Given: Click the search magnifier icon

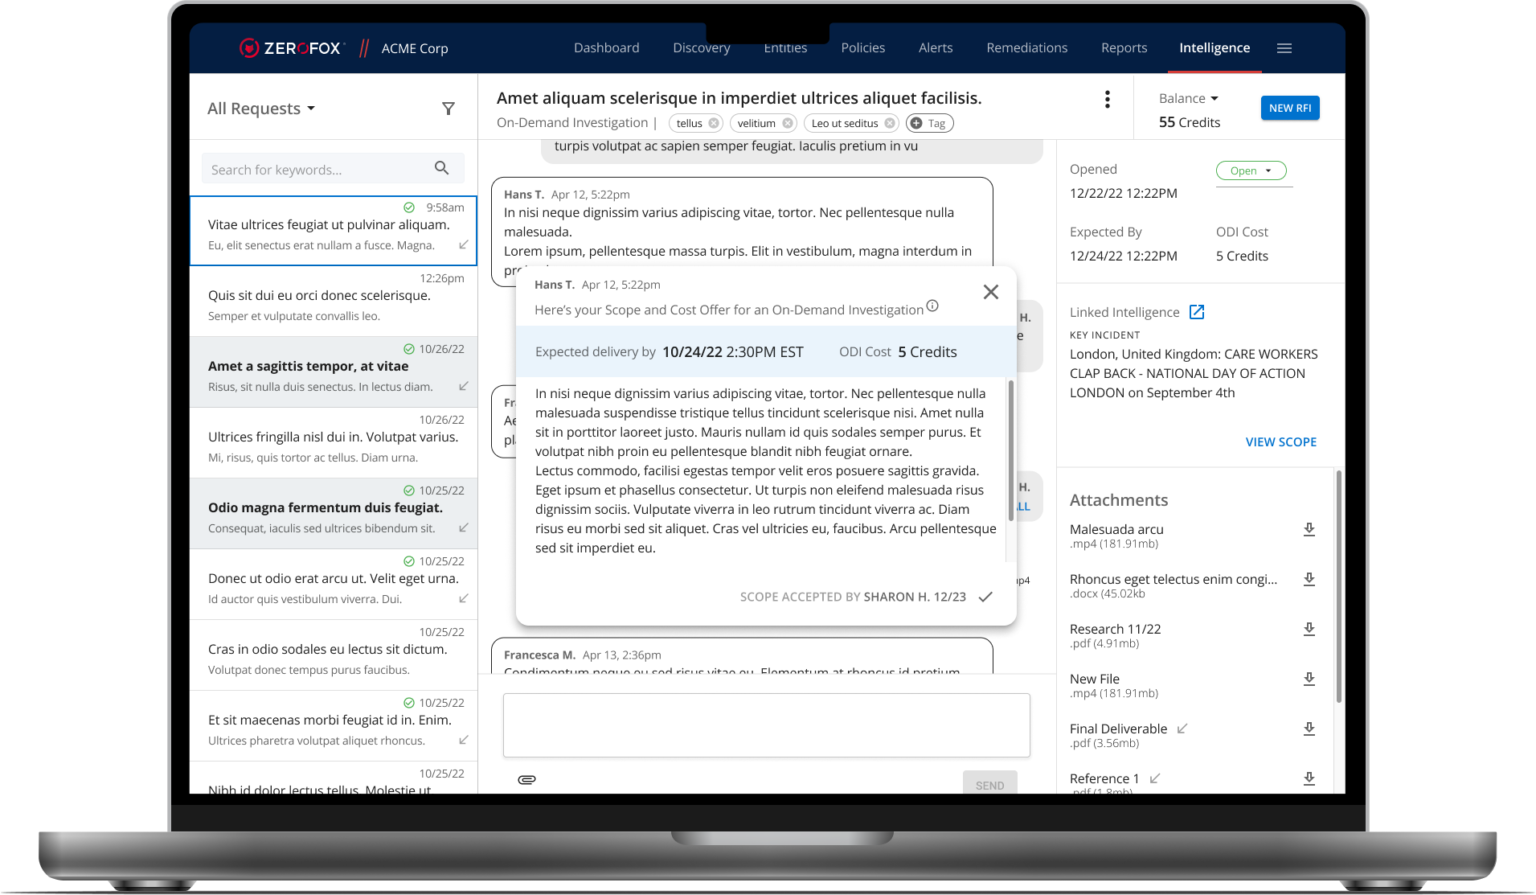Looking at the screenshot, I should pos(441,168).
